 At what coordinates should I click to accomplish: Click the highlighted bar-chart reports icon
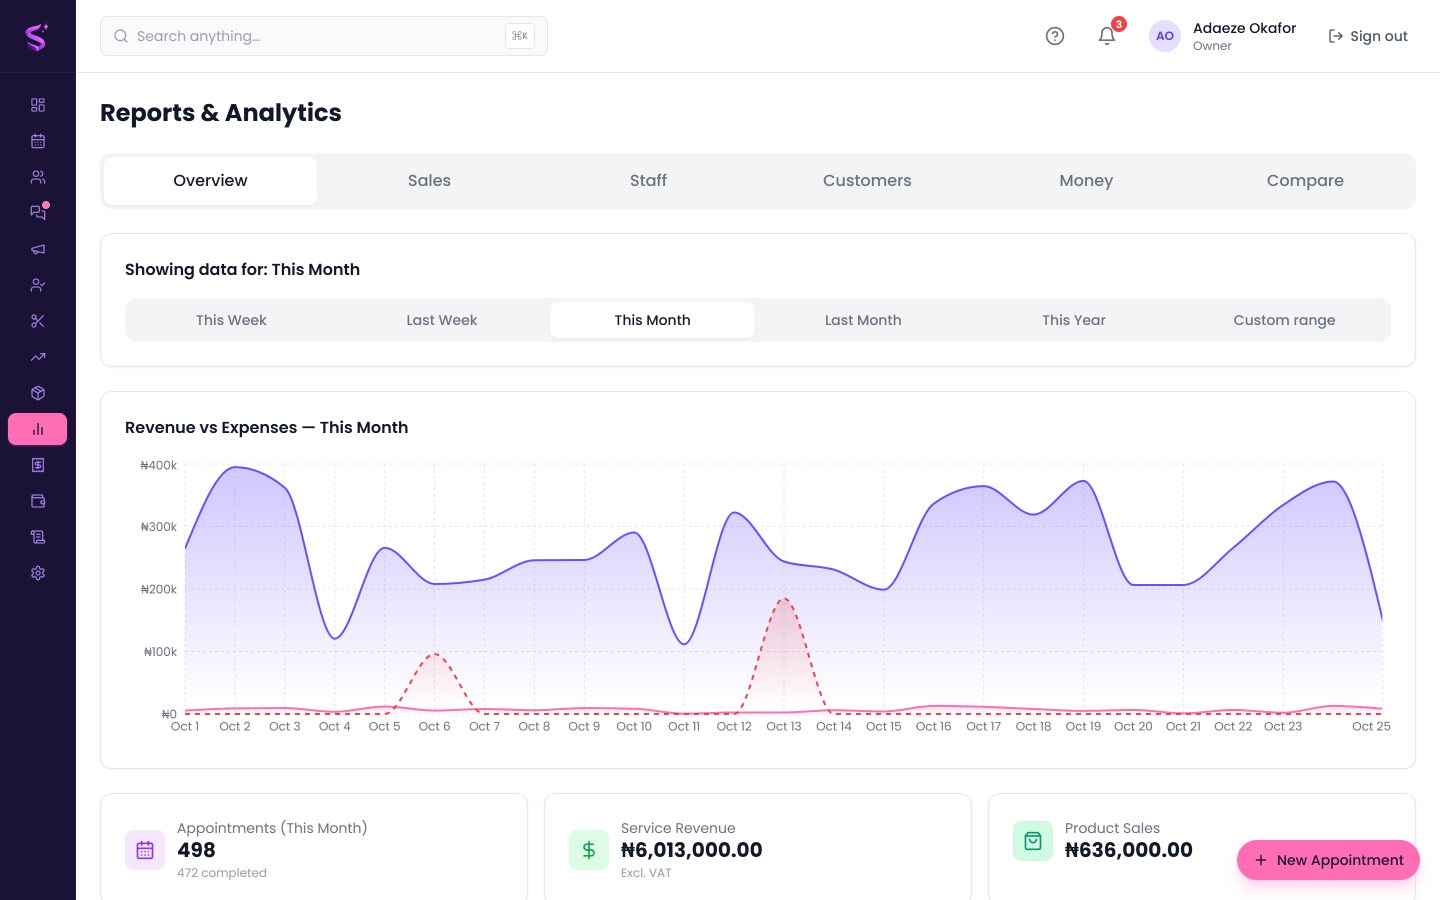38,429
